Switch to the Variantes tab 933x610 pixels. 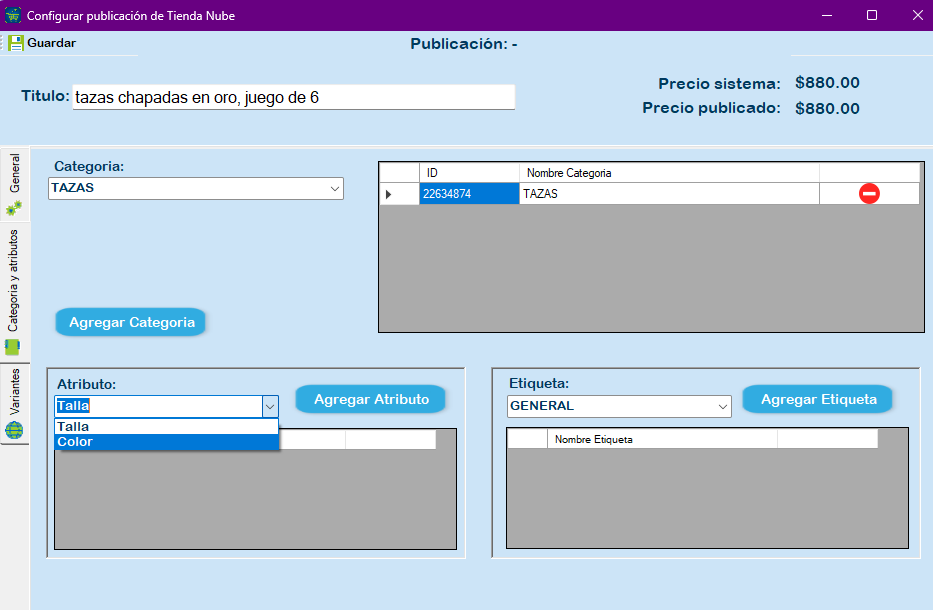tap(14, 392)
